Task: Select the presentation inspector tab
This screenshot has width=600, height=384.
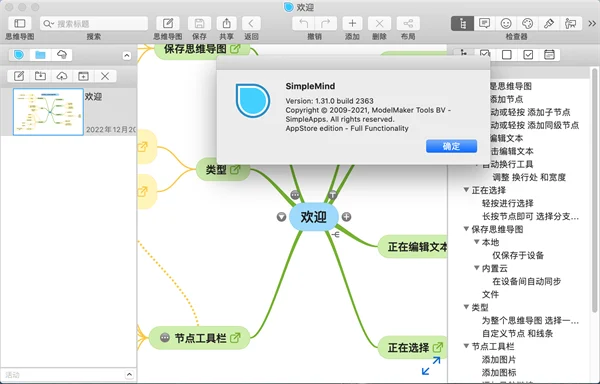Action: pos(571,24)
